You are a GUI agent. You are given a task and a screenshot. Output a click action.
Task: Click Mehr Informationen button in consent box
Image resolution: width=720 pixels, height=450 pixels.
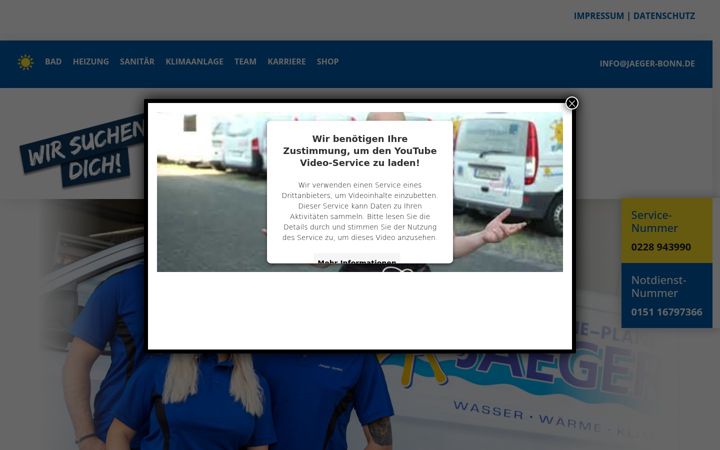click(357, 259)
